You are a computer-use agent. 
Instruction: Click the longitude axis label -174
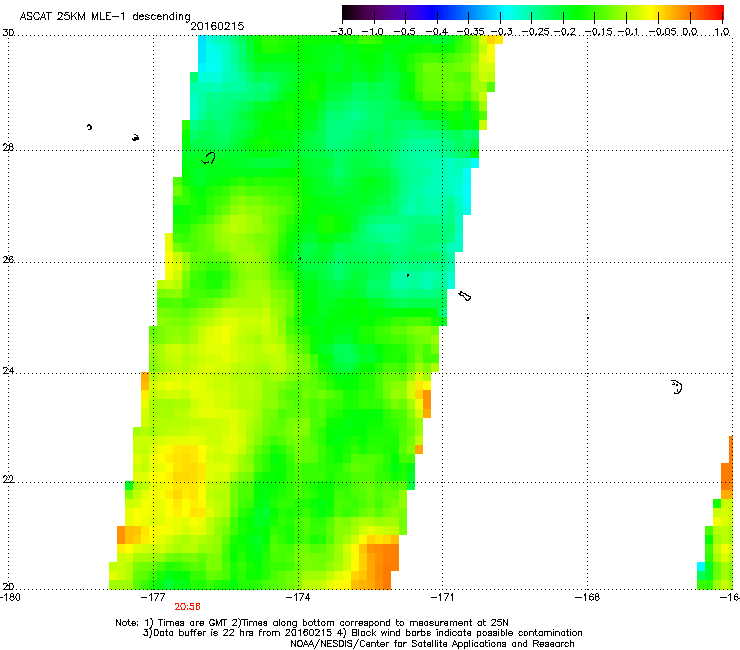coord(298,598)
